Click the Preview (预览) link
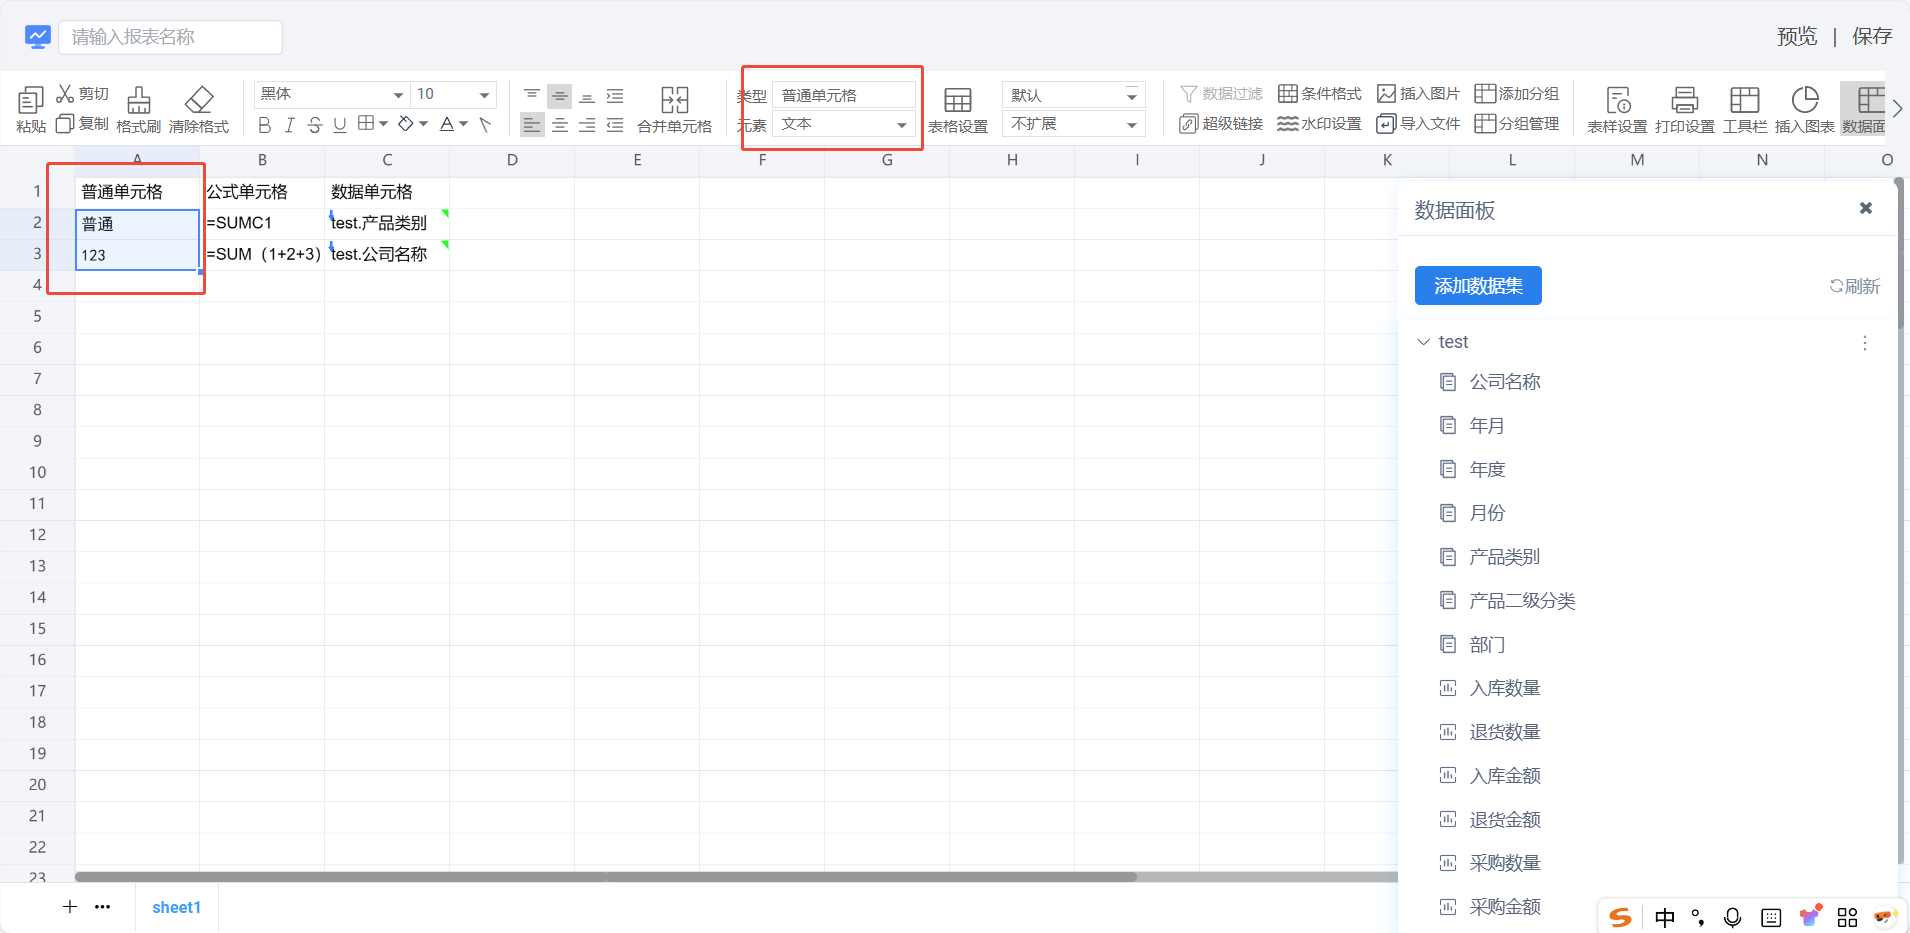The width and height of the screenshot is (1910, 933). click(1796, 37)
